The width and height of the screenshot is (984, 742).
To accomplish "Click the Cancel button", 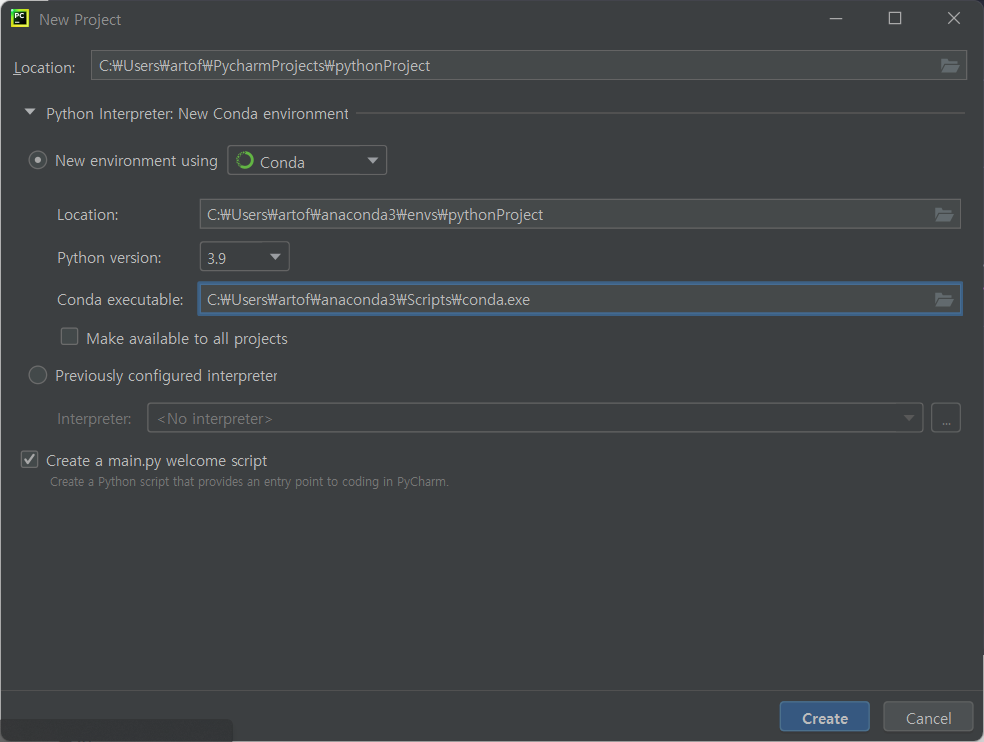I will pyautogui.click(x=928, y=717).
